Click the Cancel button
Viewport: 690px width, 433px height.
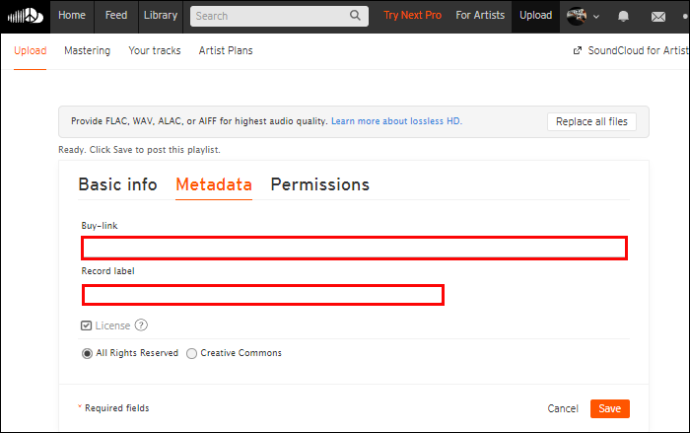coord(563,409)
